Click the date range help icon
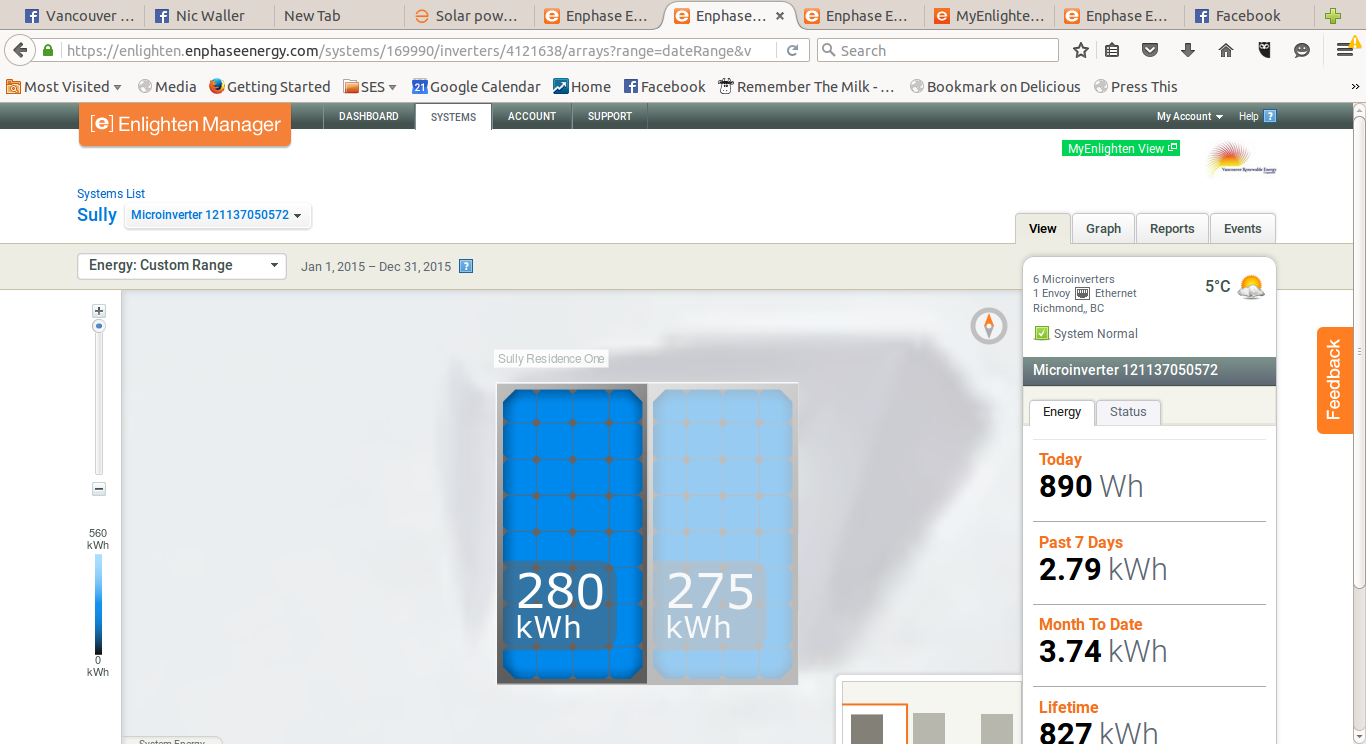1366x744 pixels. (465, 266)
